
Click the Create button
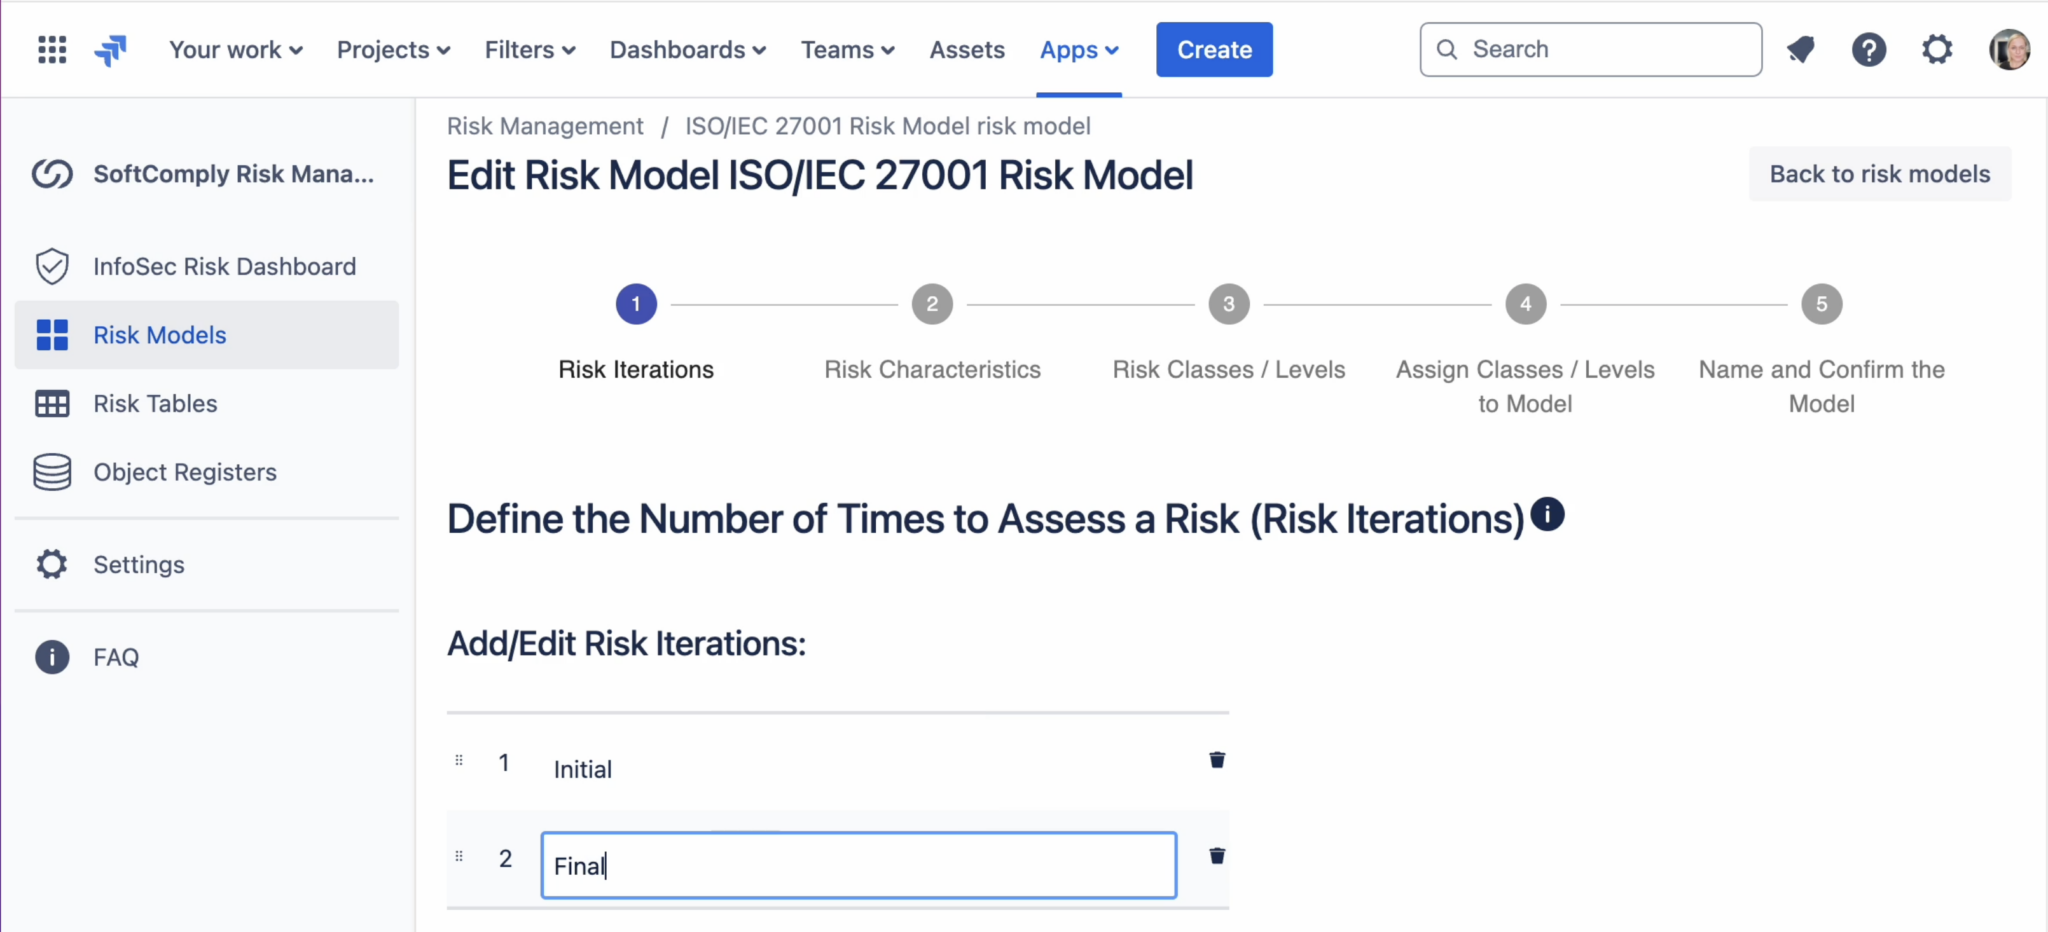tap(1213, 49)
